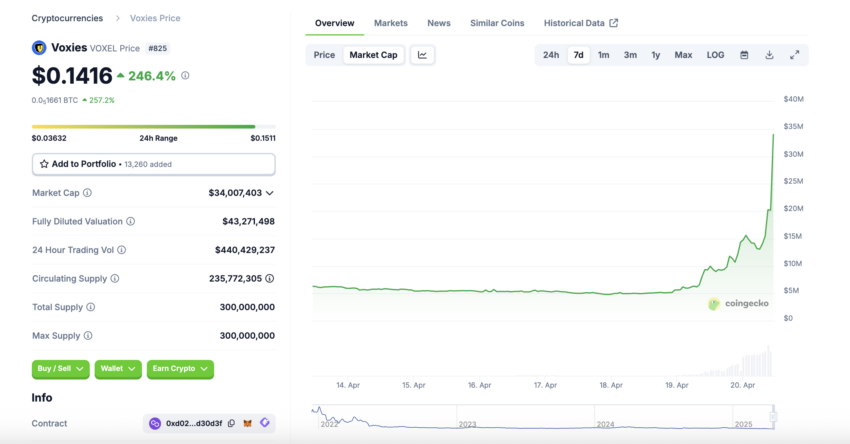Click the $43,271,498 valuation value

tap(248, 221)
